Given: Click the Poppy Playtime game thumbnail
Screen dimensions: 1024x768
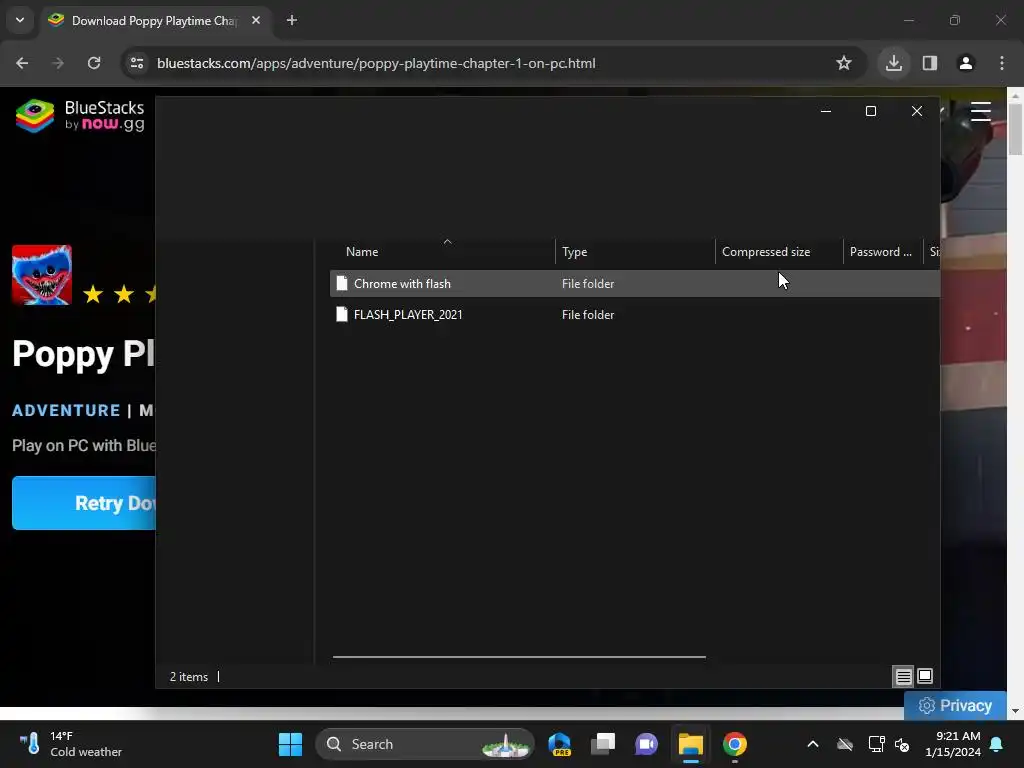Looking at the screenshot, I should [x=42, y=275].
